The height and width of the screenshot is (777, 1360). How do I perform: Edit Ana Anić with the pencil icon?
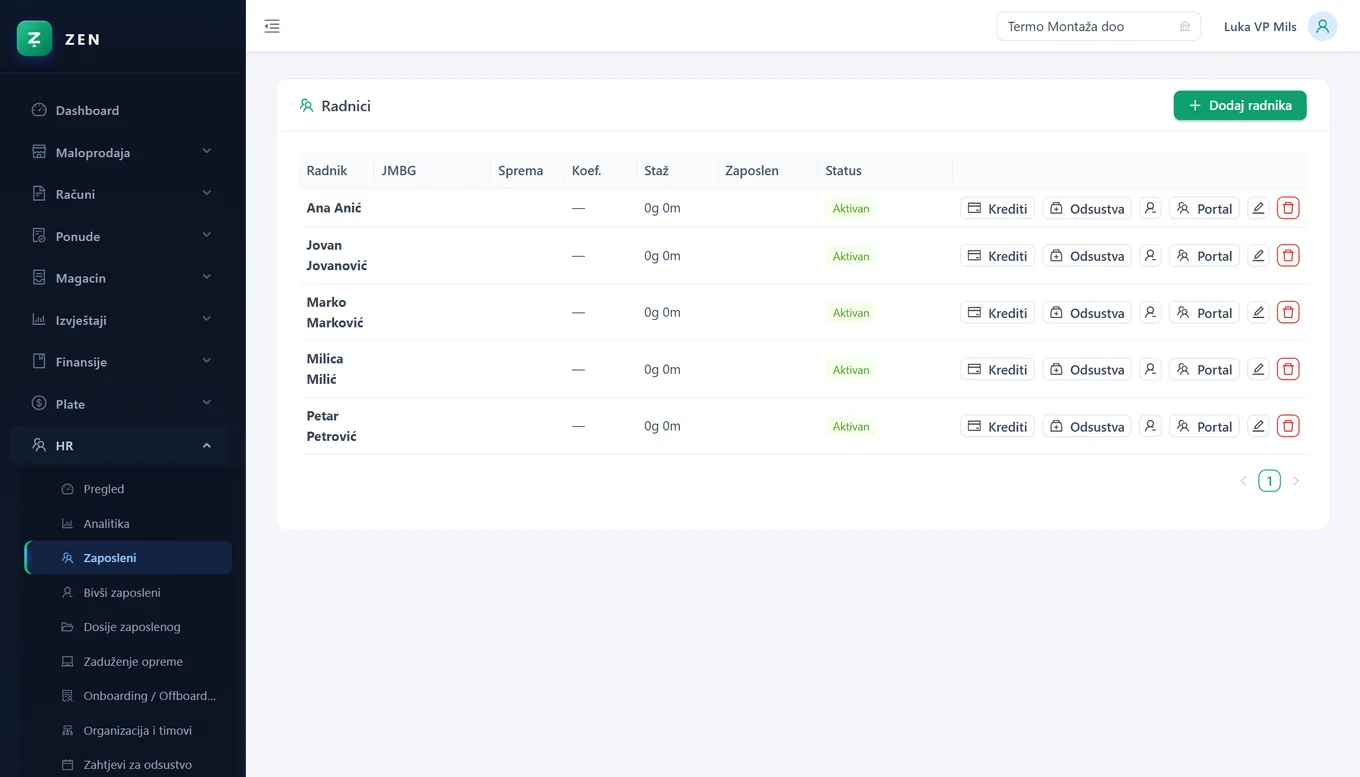coord(1258,208)
